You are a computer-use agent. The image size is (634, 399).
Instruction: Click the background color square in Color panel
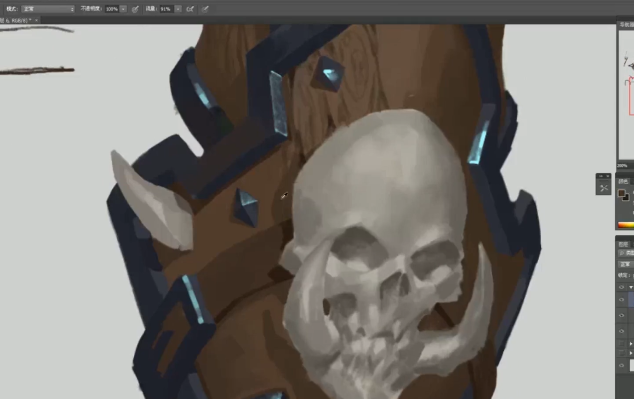626,197
